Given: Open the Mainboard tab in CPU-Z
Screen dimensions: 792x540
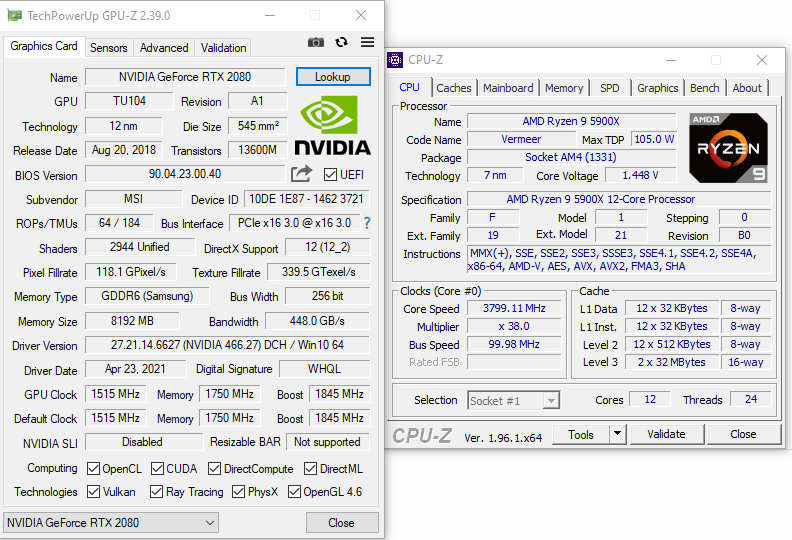Looking at the screenshot, I should (508, 88).
